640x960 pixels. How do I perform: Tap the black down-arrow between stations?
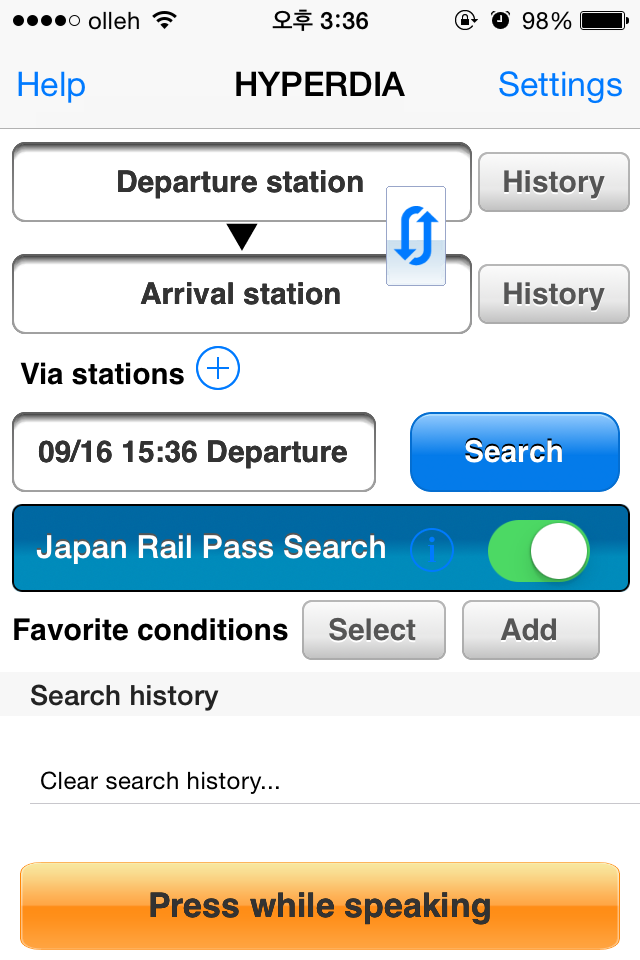coord(242,237)
